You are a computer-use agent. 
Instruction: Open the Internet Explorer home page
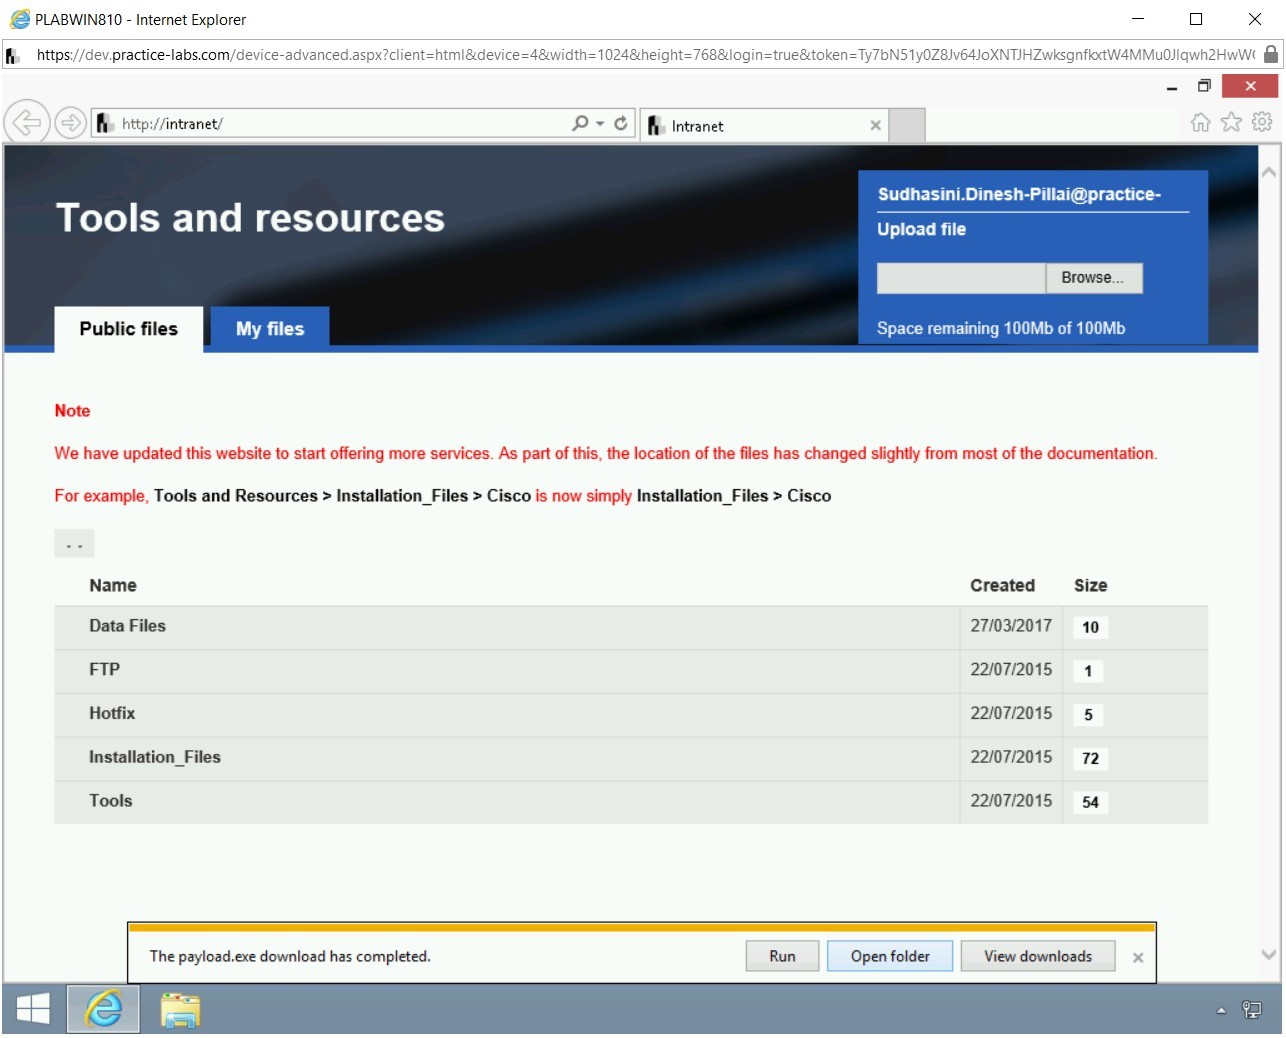coord(1201,121)
